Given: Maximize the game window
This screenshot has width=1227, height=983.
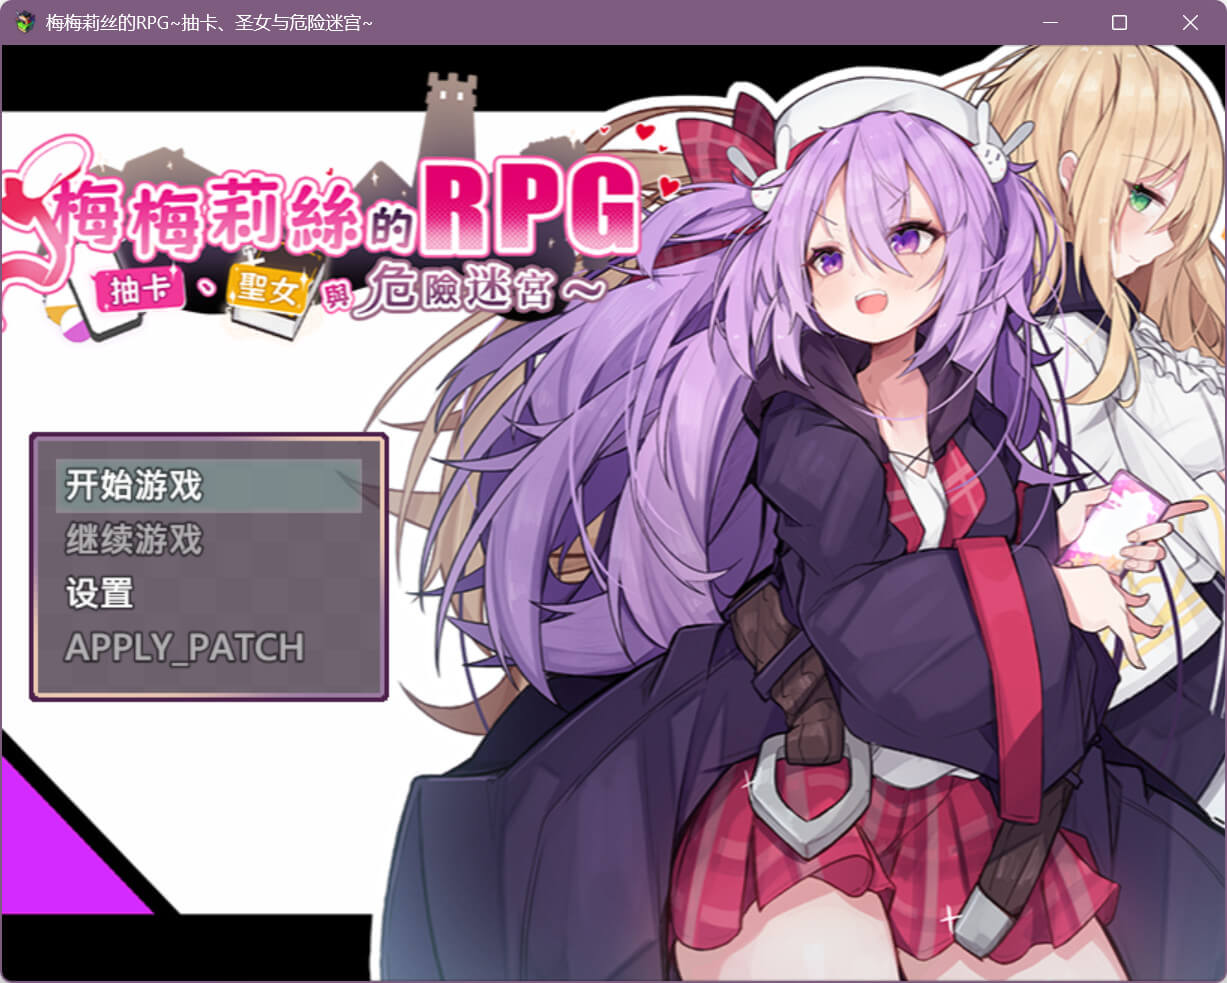Looking at the screenshot, I should 1119,22.
